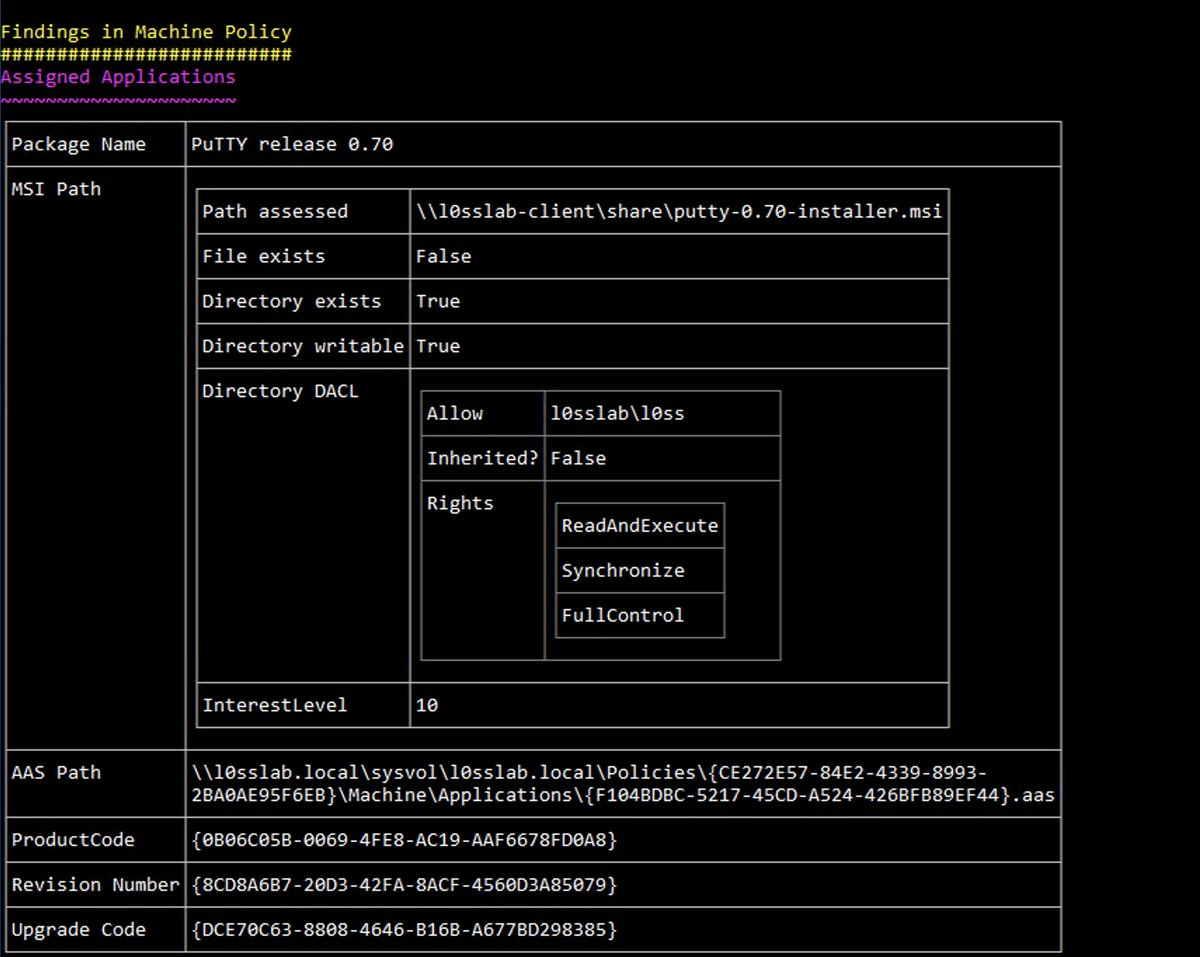Select the 'Directory writable' True value
This screenshot has width=1200, height=957.
(x=438, y=346)
